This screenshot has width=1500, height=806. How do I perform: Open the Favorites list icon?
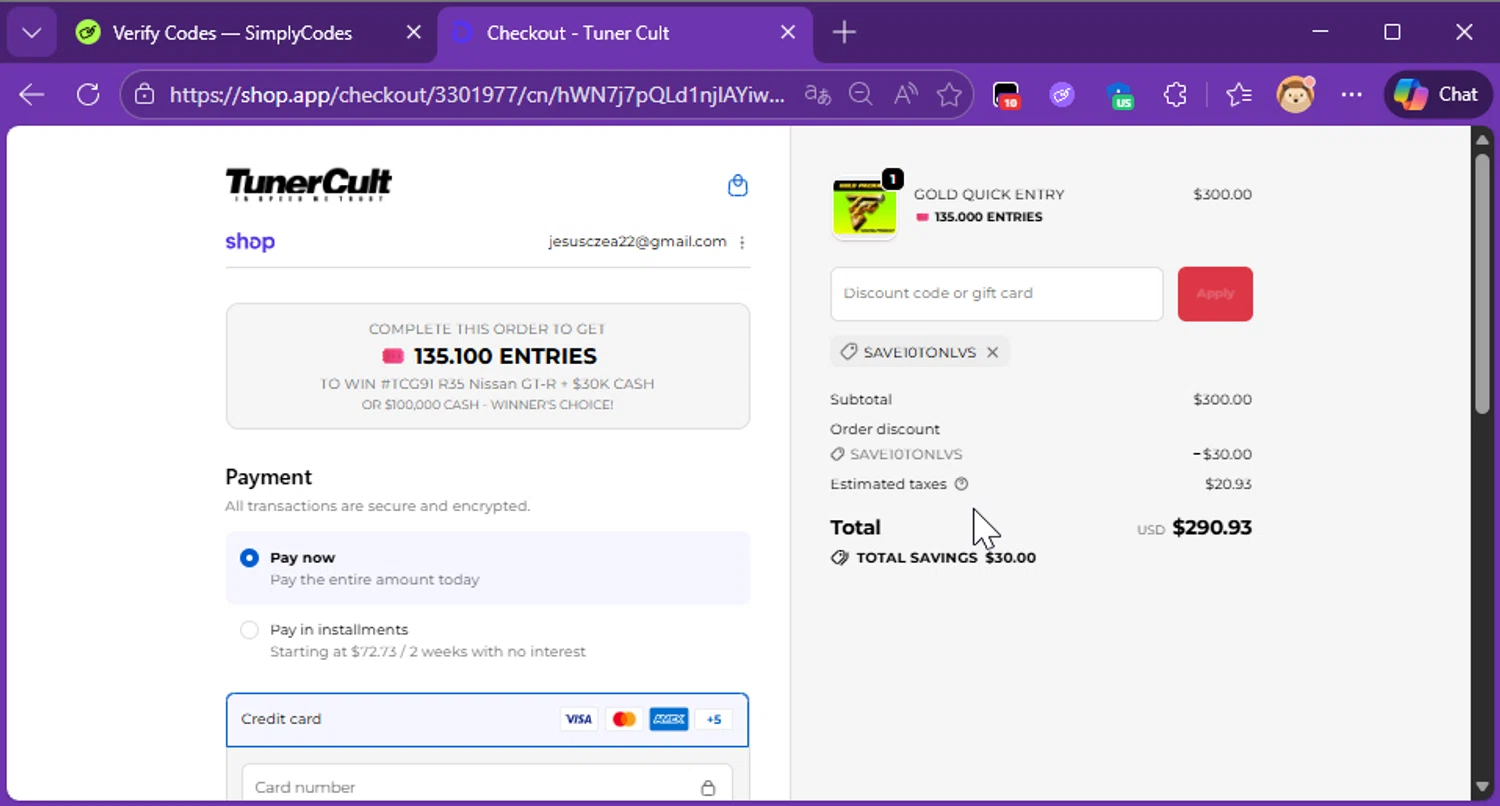(1239, 95)
